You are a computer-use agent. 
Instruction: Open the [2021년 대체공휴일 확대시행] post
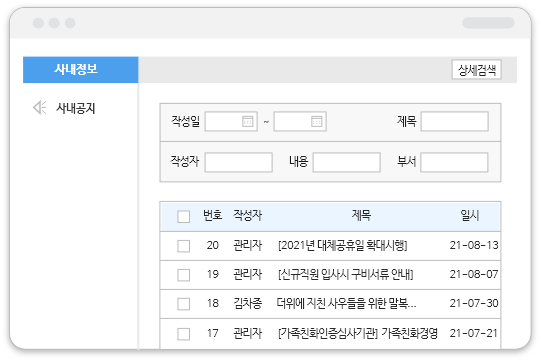[343, 245]
